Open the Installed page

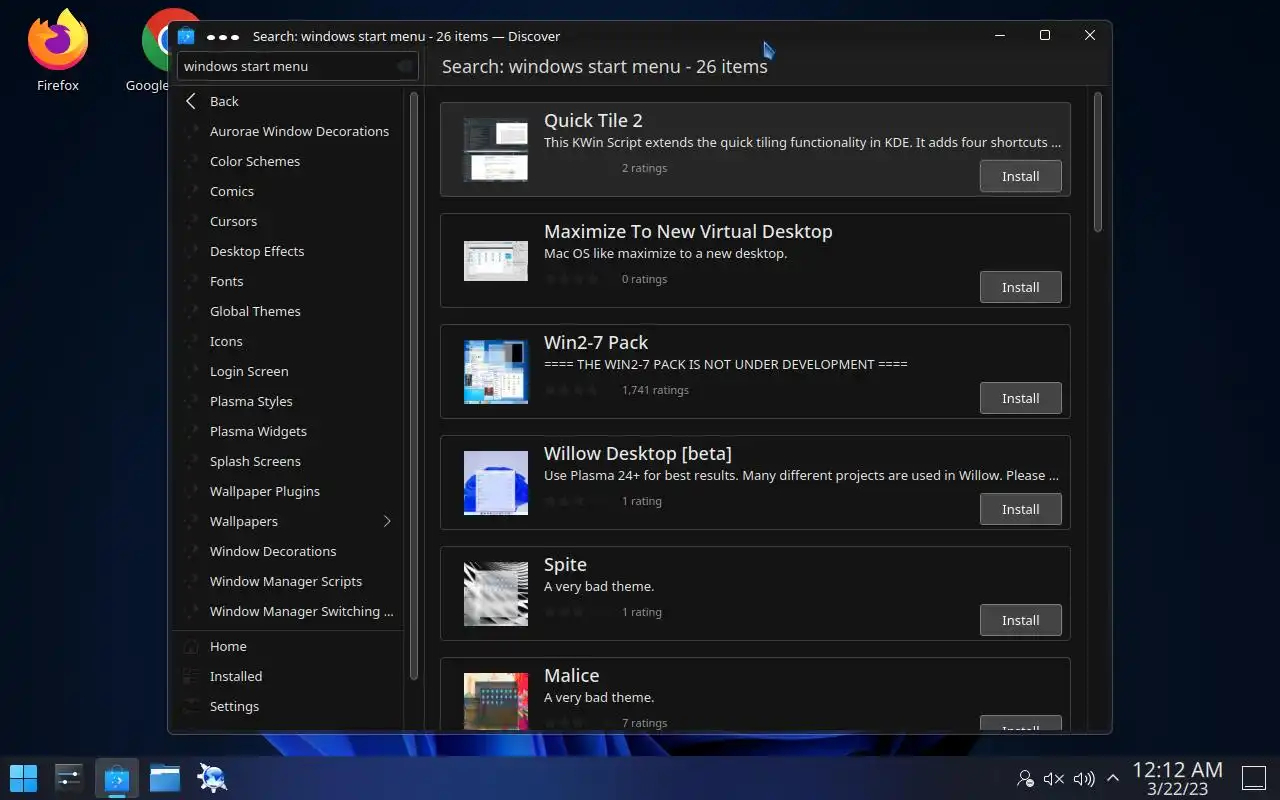[x=288, y=676]
